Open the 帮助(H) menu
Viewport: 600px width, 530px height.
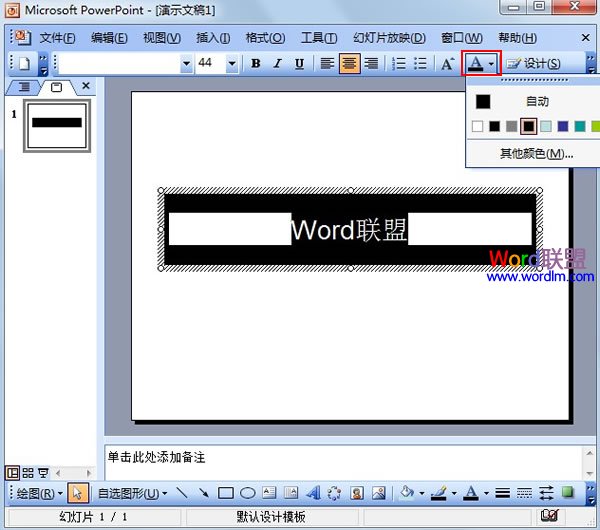pos(517,38)
